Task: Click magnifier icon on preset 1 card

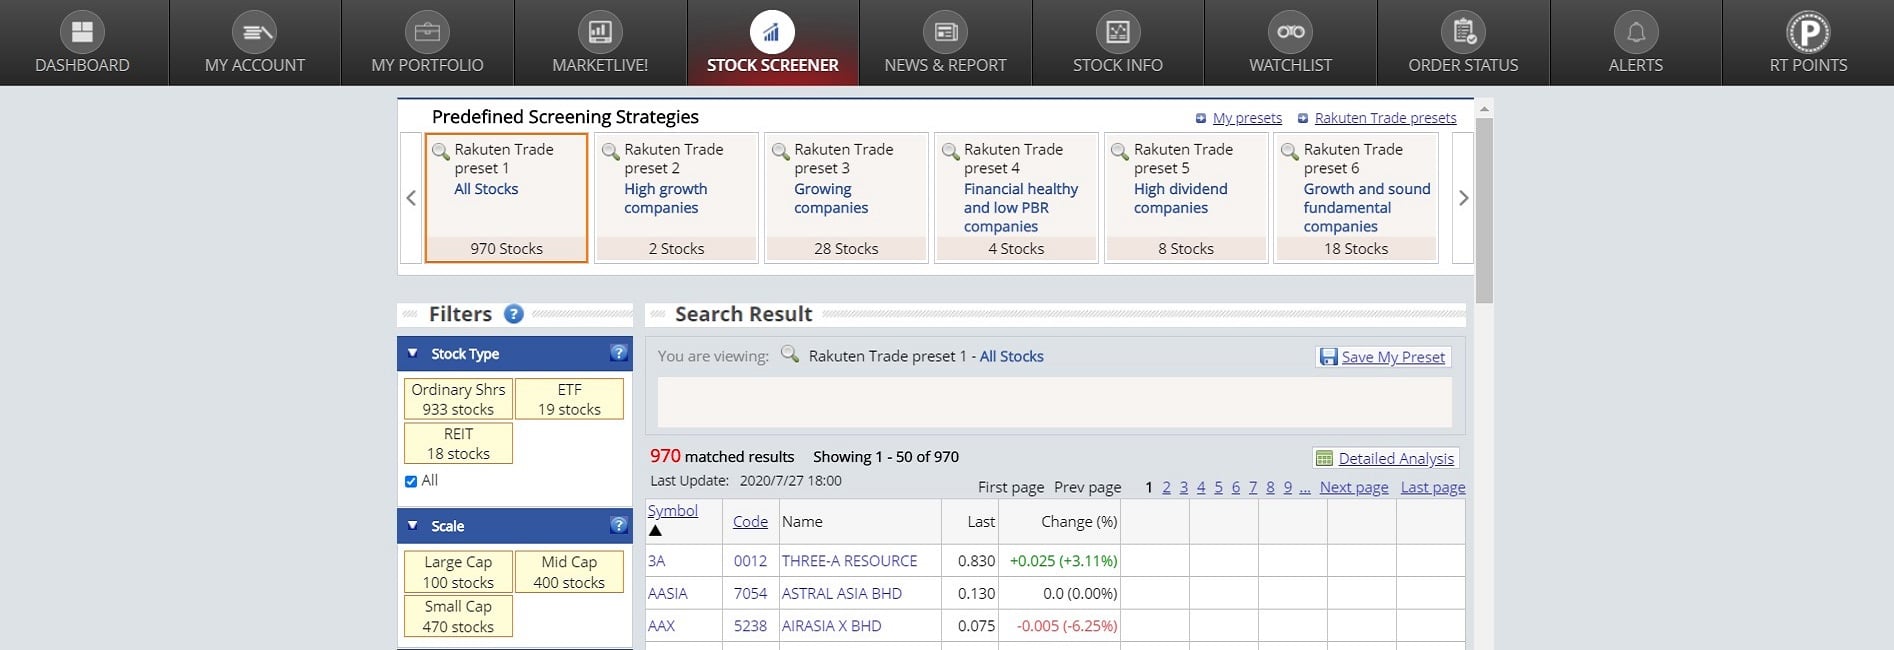Action: coord(441,152)
